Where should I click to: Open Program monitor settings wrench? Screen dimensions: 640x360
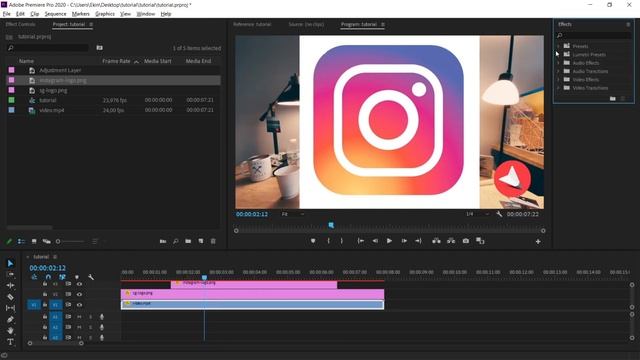point(499,214)
